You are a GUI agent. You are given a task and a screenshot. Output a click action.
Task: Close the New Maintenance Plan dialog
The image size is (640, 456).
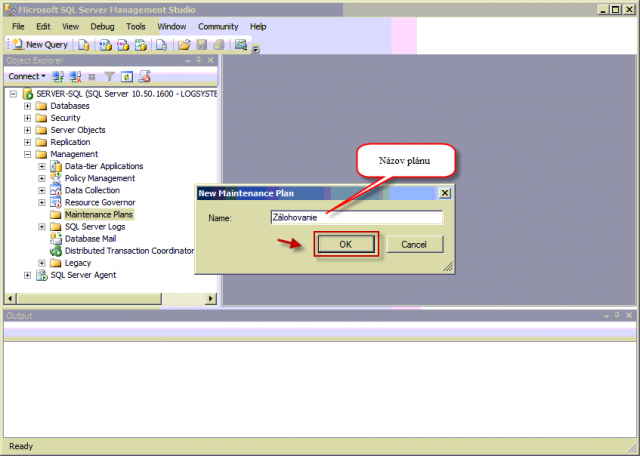click(x=445, y=193)
